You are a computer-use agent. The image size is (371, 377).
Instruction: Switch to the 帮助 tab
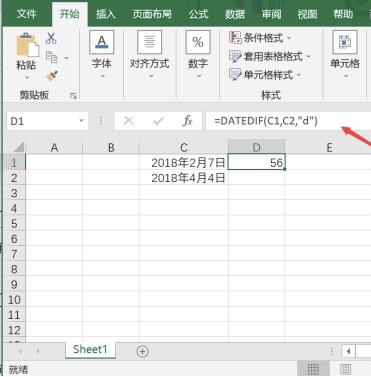point(343,14)
